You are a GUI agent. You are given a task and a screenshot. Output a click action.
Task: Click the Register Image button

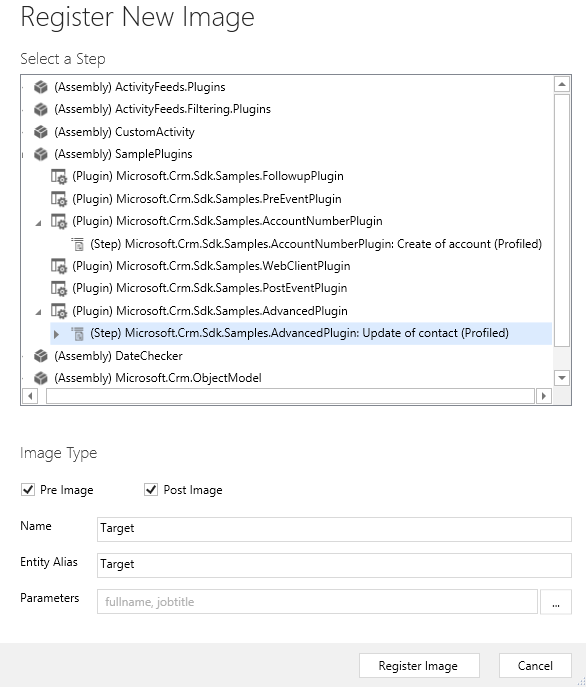tap(419, 666)
